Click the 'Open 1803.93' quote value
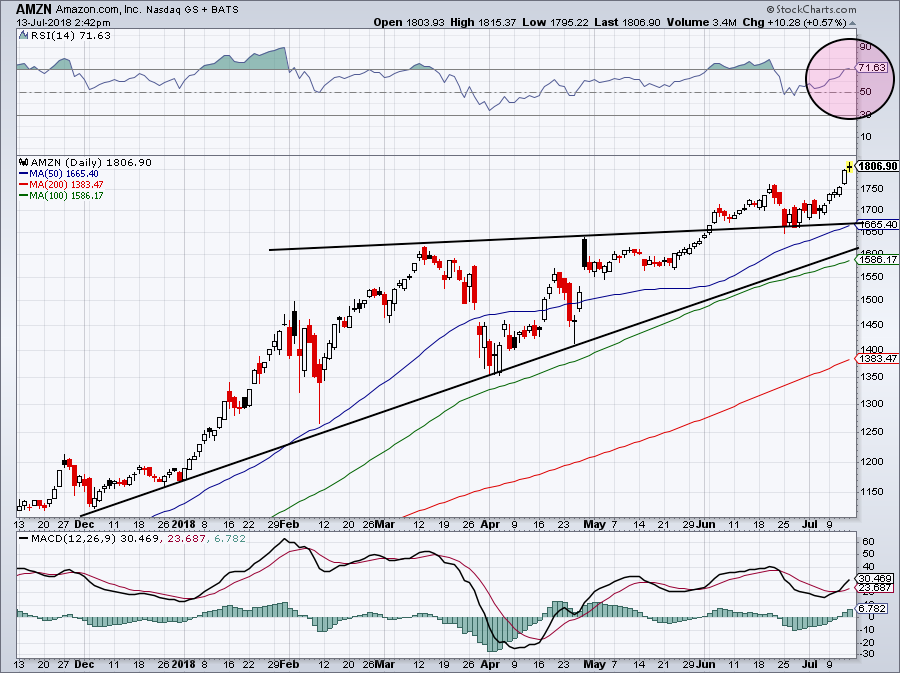Screen dimensions: 900x673 click(409, 22)
